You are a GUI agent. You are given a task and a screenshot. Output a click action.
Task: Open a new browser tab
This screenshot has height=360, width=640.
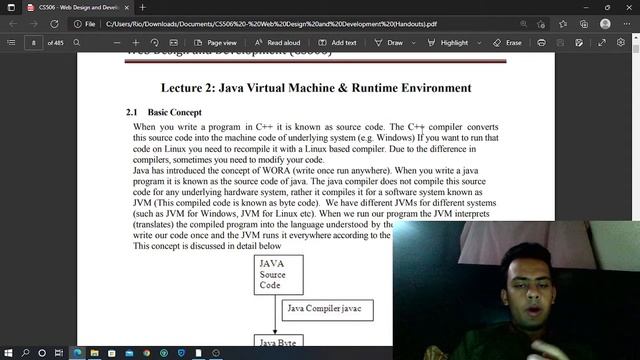[x=142, y=7]
